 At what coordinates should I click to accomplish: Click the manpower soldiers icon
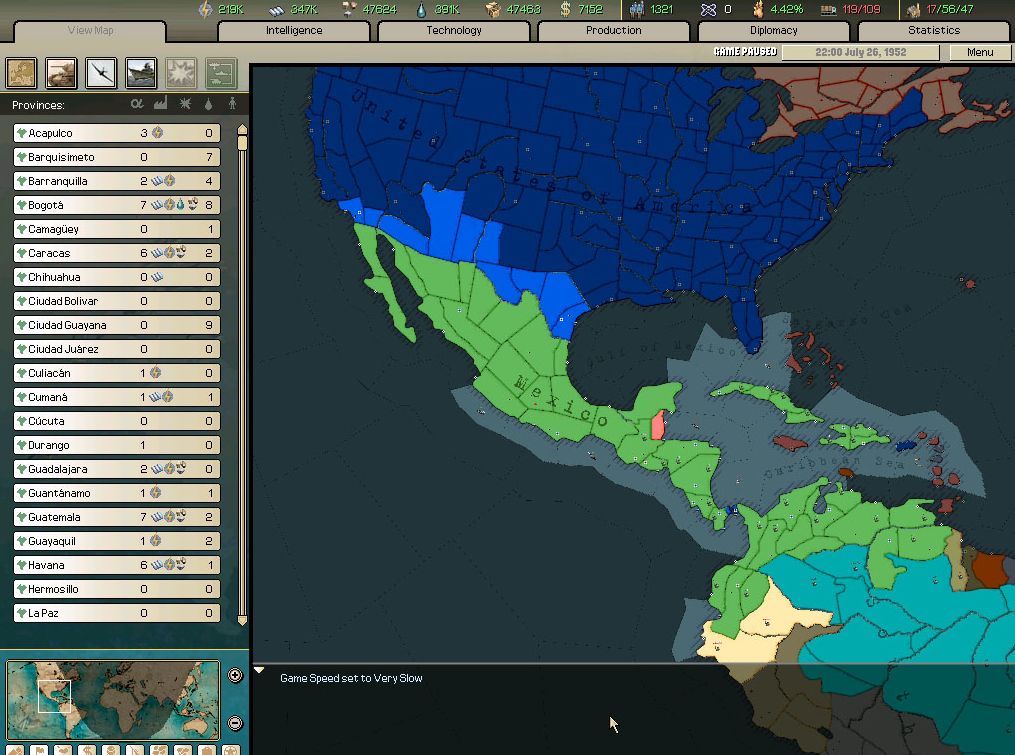tap(637, 9)
